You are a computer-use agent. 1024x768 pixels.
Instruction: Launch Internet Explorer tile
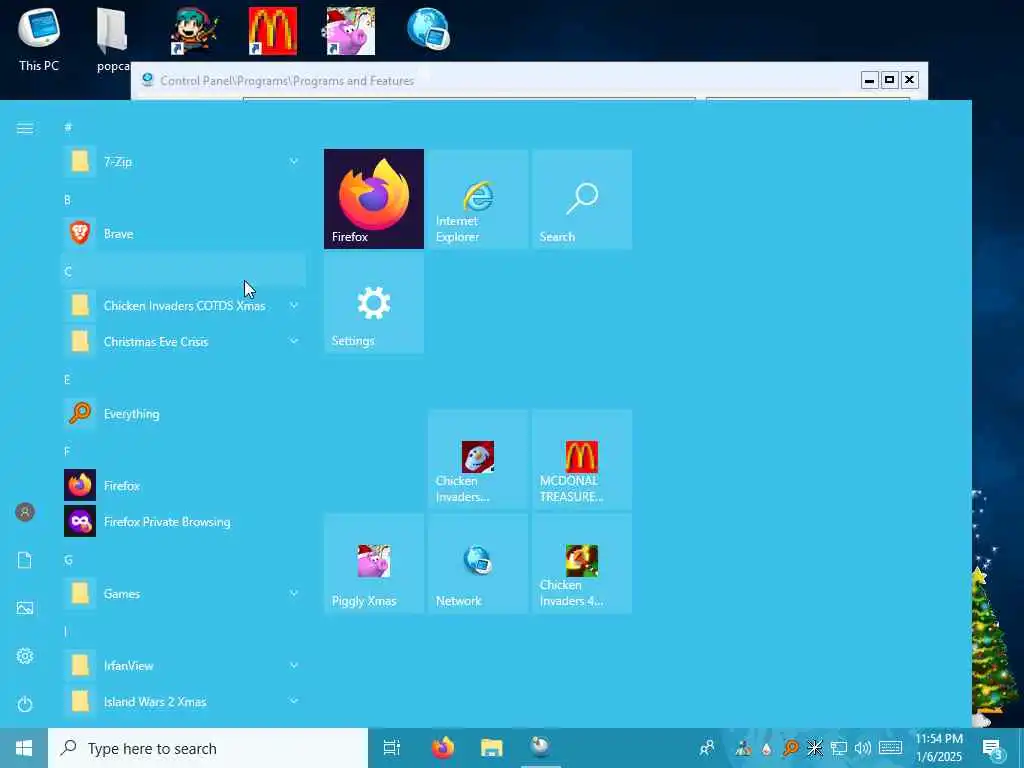pos(478,199)
